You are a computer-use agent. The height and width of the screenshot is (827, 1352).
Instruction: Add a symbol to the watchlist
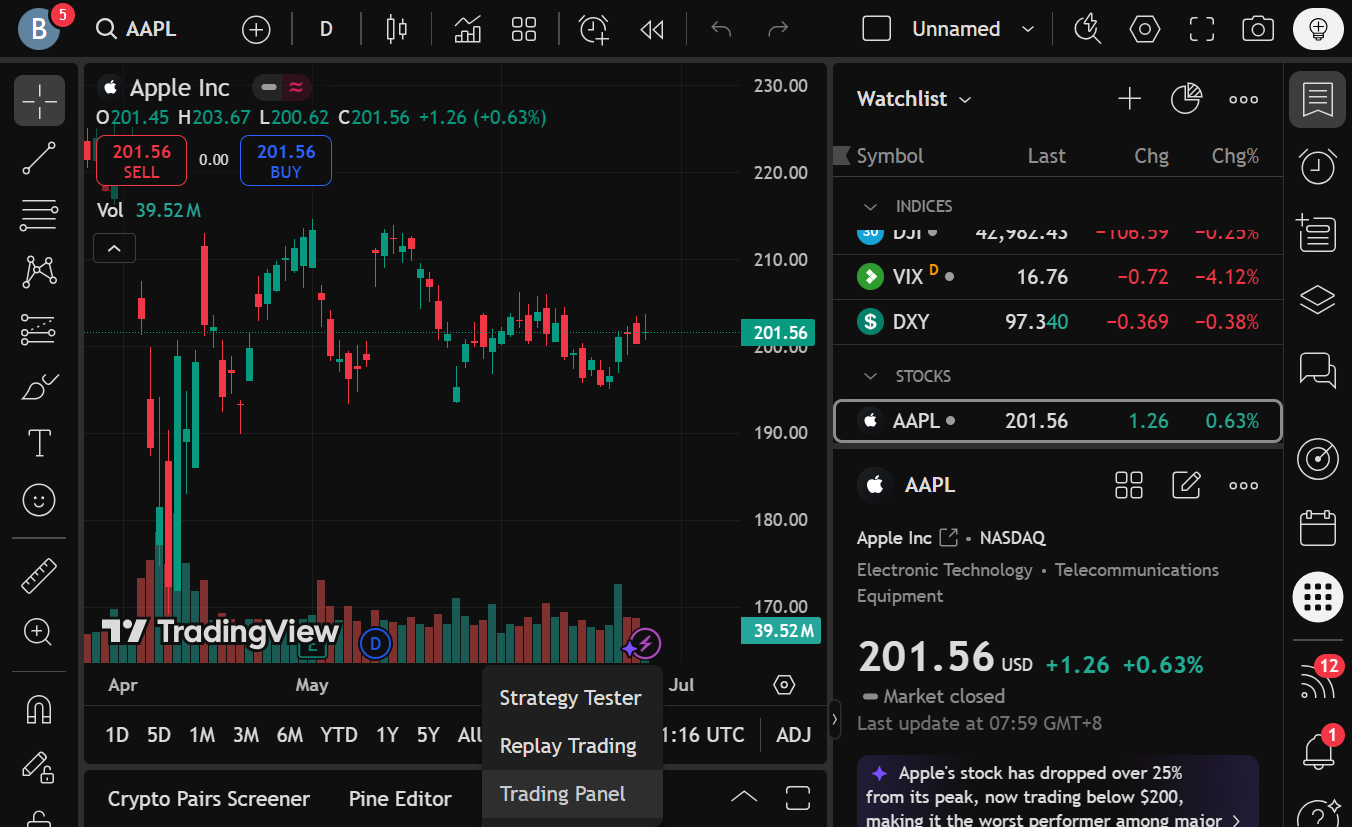(x=1129, y=99)
